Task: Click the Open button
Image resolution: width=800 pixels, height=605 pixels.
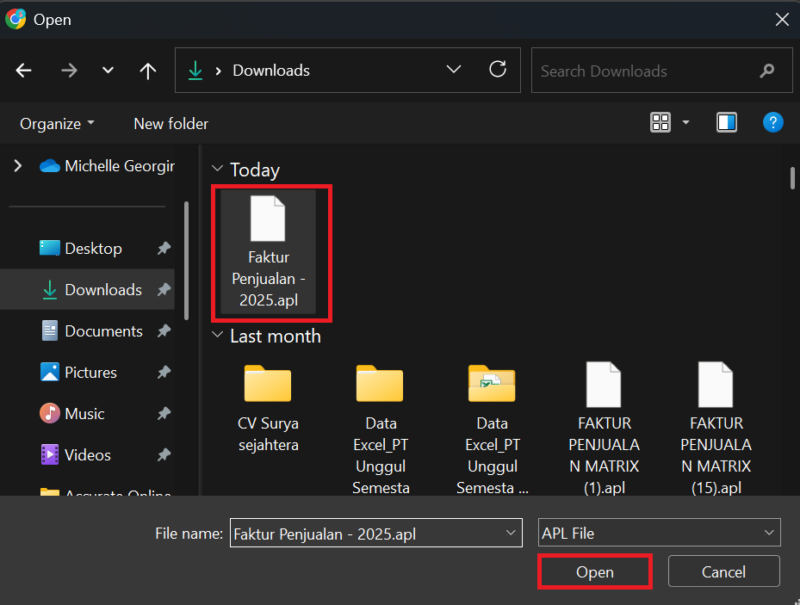Action: click(x=595, y=572)
